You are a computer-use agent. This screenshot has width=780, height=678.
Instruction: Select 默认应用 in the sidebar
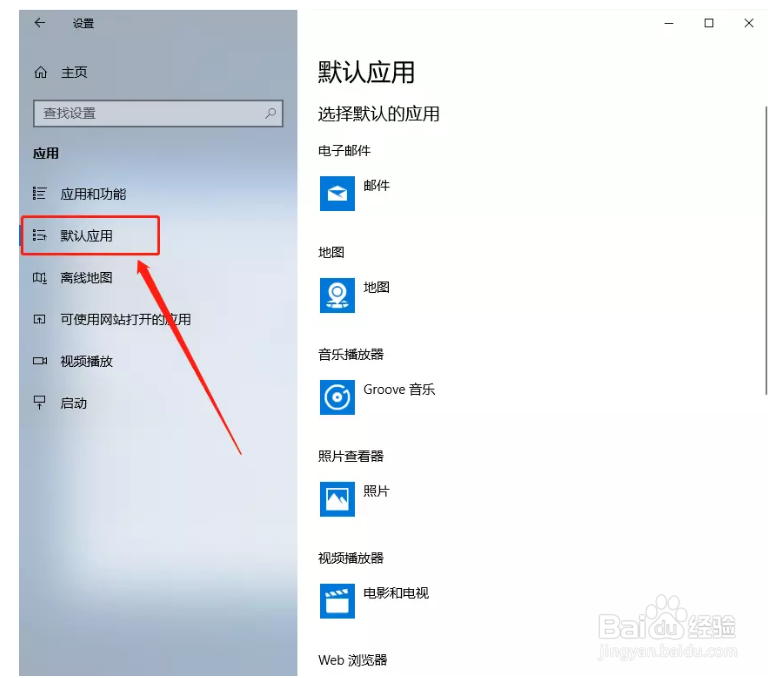click(x=87, y=235)
